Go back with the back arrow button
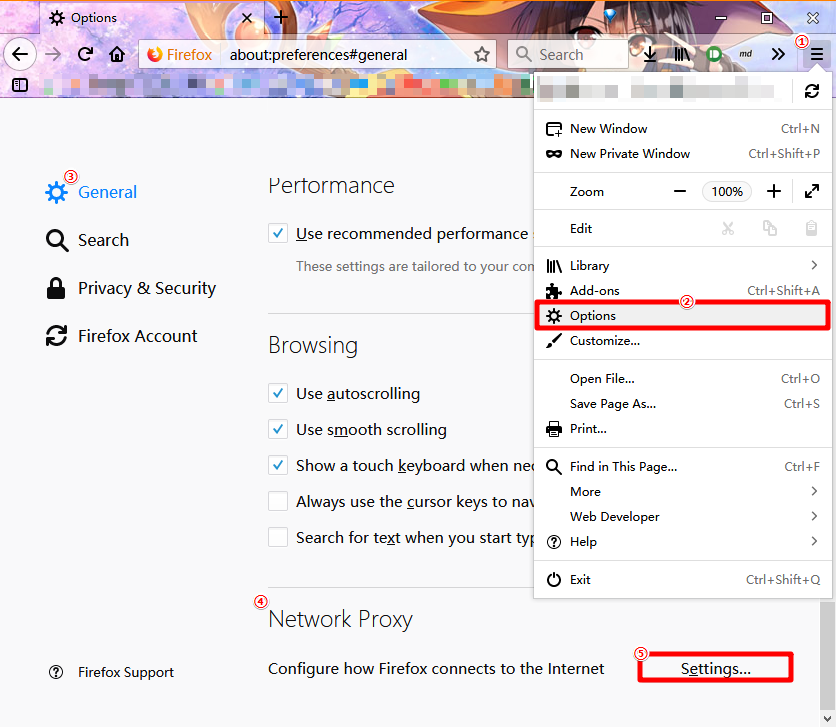This screenshot has height=727, width=836. point(20,54)
